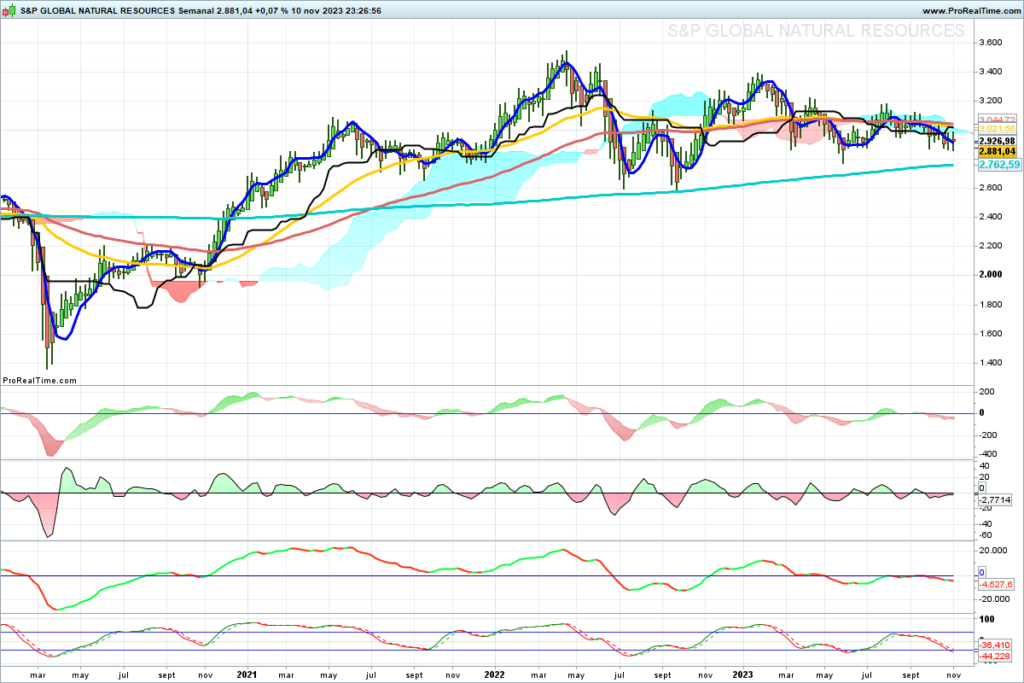The height and width of the screenshot is (683, 1024).
Task: Click the red -44,228 stochastic value label
Action: tap(995, 656)
